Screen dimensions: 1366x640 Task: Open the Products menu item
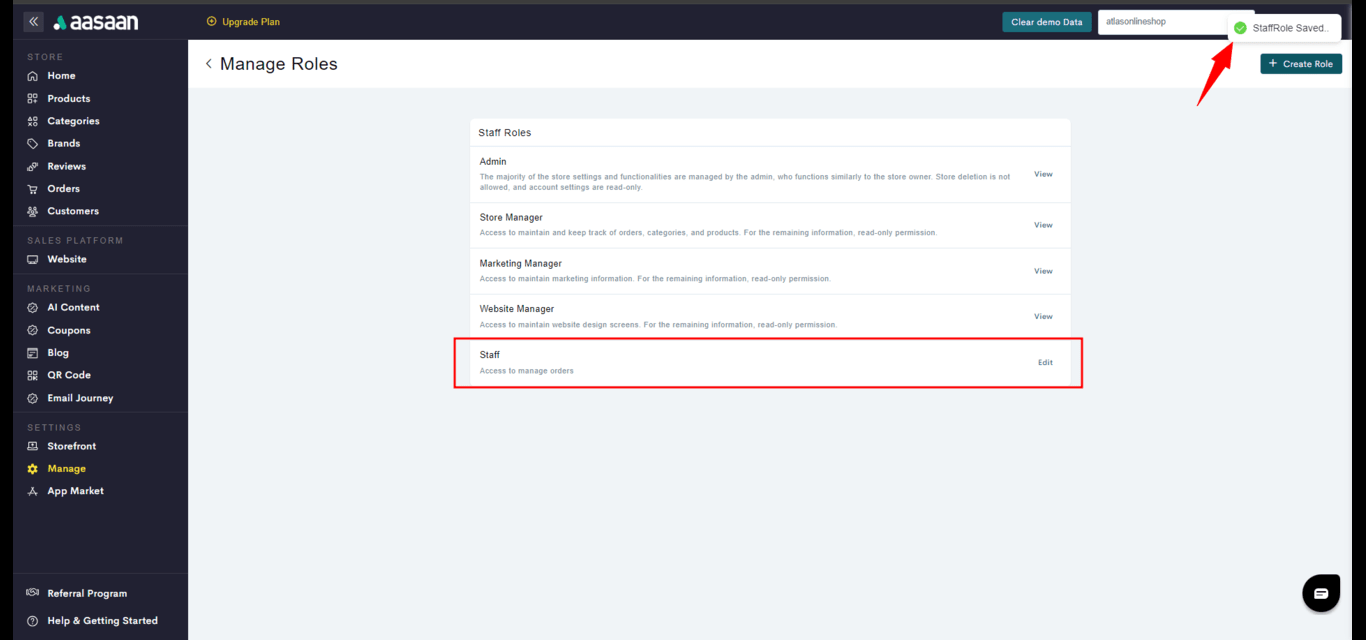point(68,99)
